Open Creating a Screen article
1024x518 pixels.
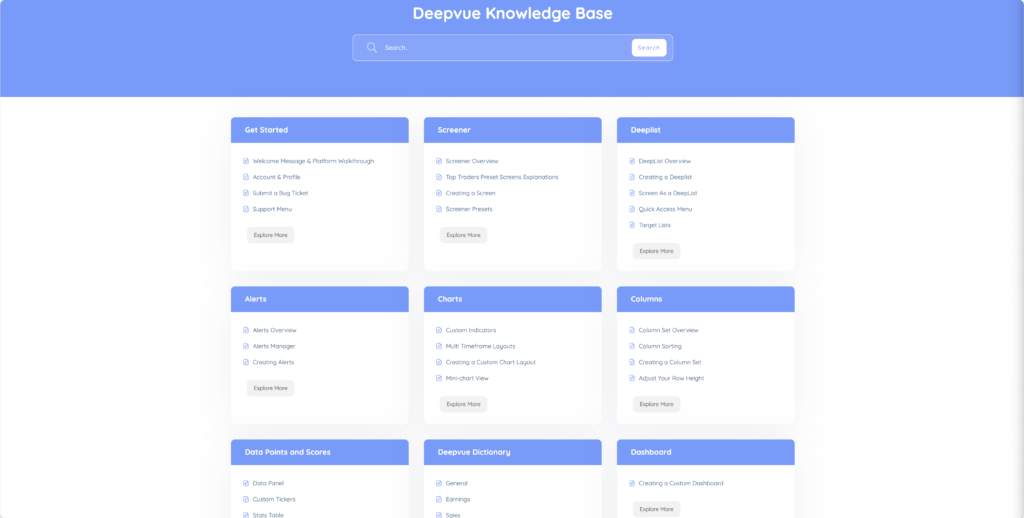click(470, 193)
